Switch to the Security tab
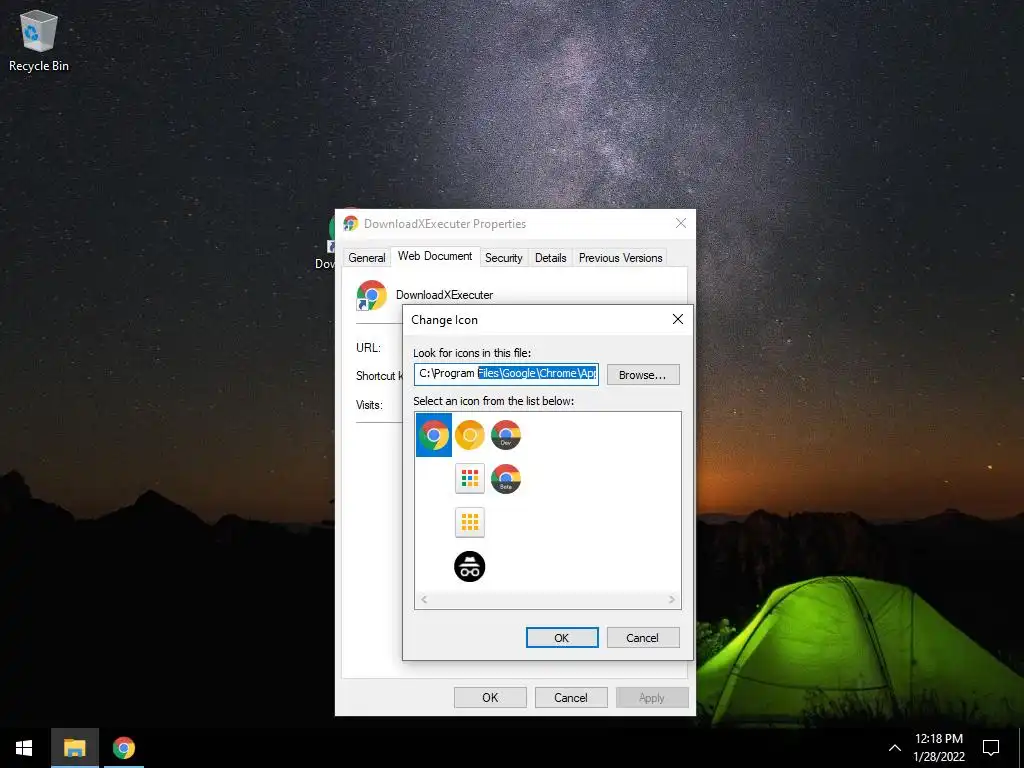The height and width of the screenshot is (768, 1024). pos(504,258)
